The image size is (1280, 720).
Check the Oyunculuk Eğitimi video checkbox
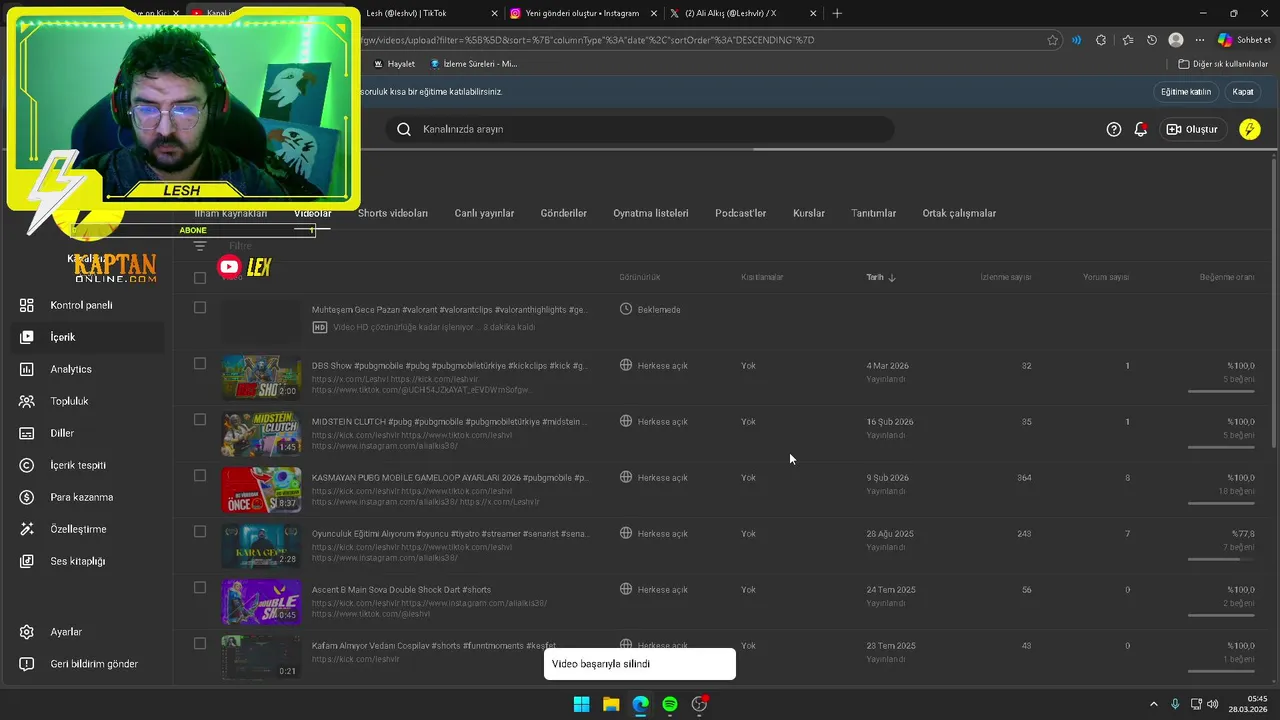pyautogui.click(x=200, y=531)
